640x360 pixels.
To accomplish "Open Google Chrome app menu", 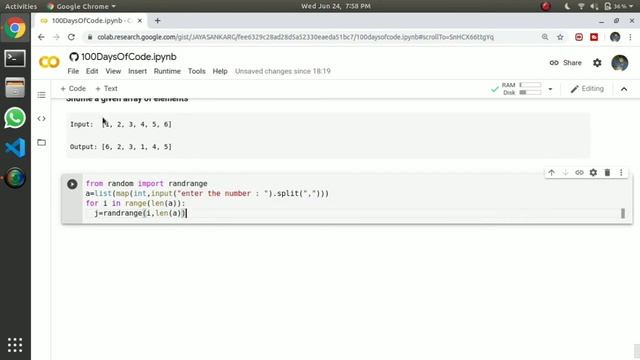I will tap(81, 6).
